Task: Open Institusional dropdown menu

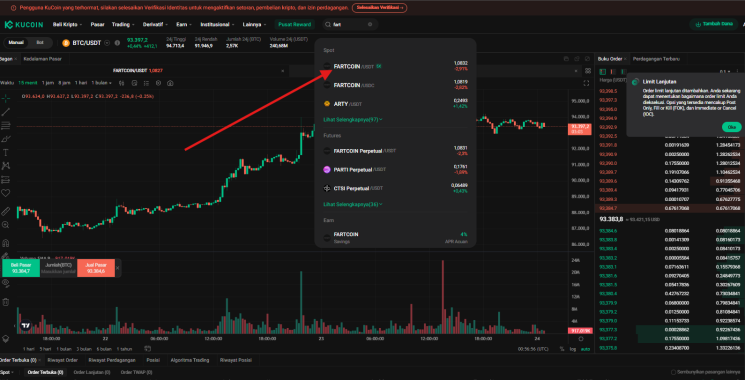Action: pos(218,24)
